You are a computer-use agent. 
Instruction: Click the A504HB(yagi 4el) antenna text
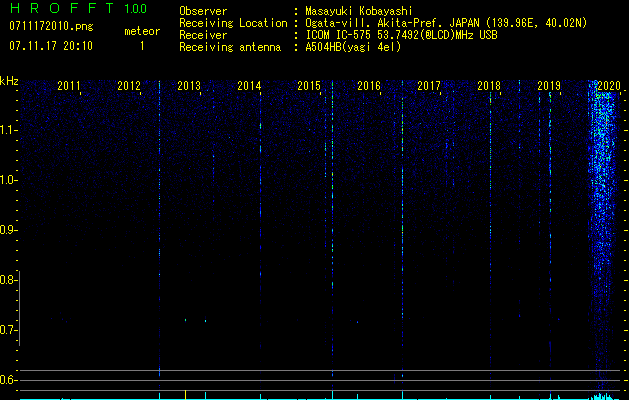pyautogui.click(x=353, y=47)
